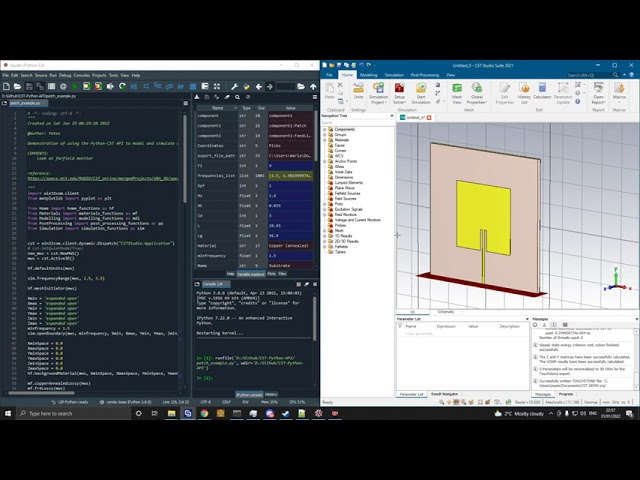Click the Variable explorer search icon

pos(237,97)
